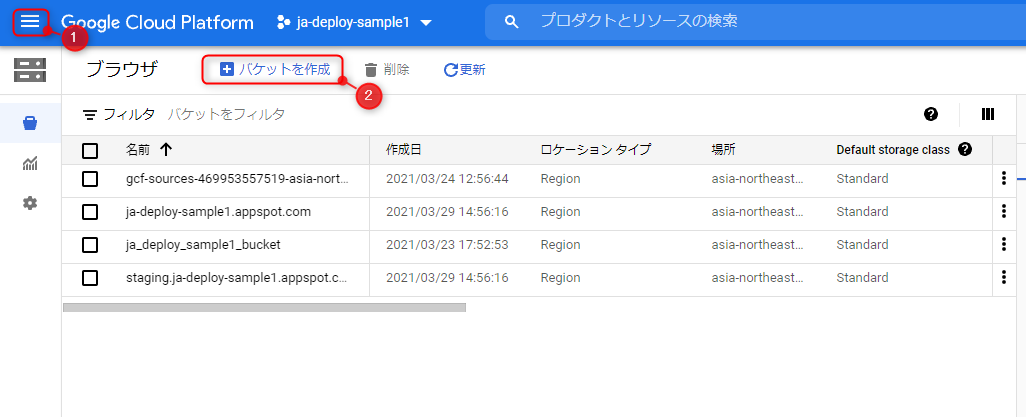This screenshot has height=417, width=1026.
Task: Click the 作成日 column header
Action: [403, 150]
